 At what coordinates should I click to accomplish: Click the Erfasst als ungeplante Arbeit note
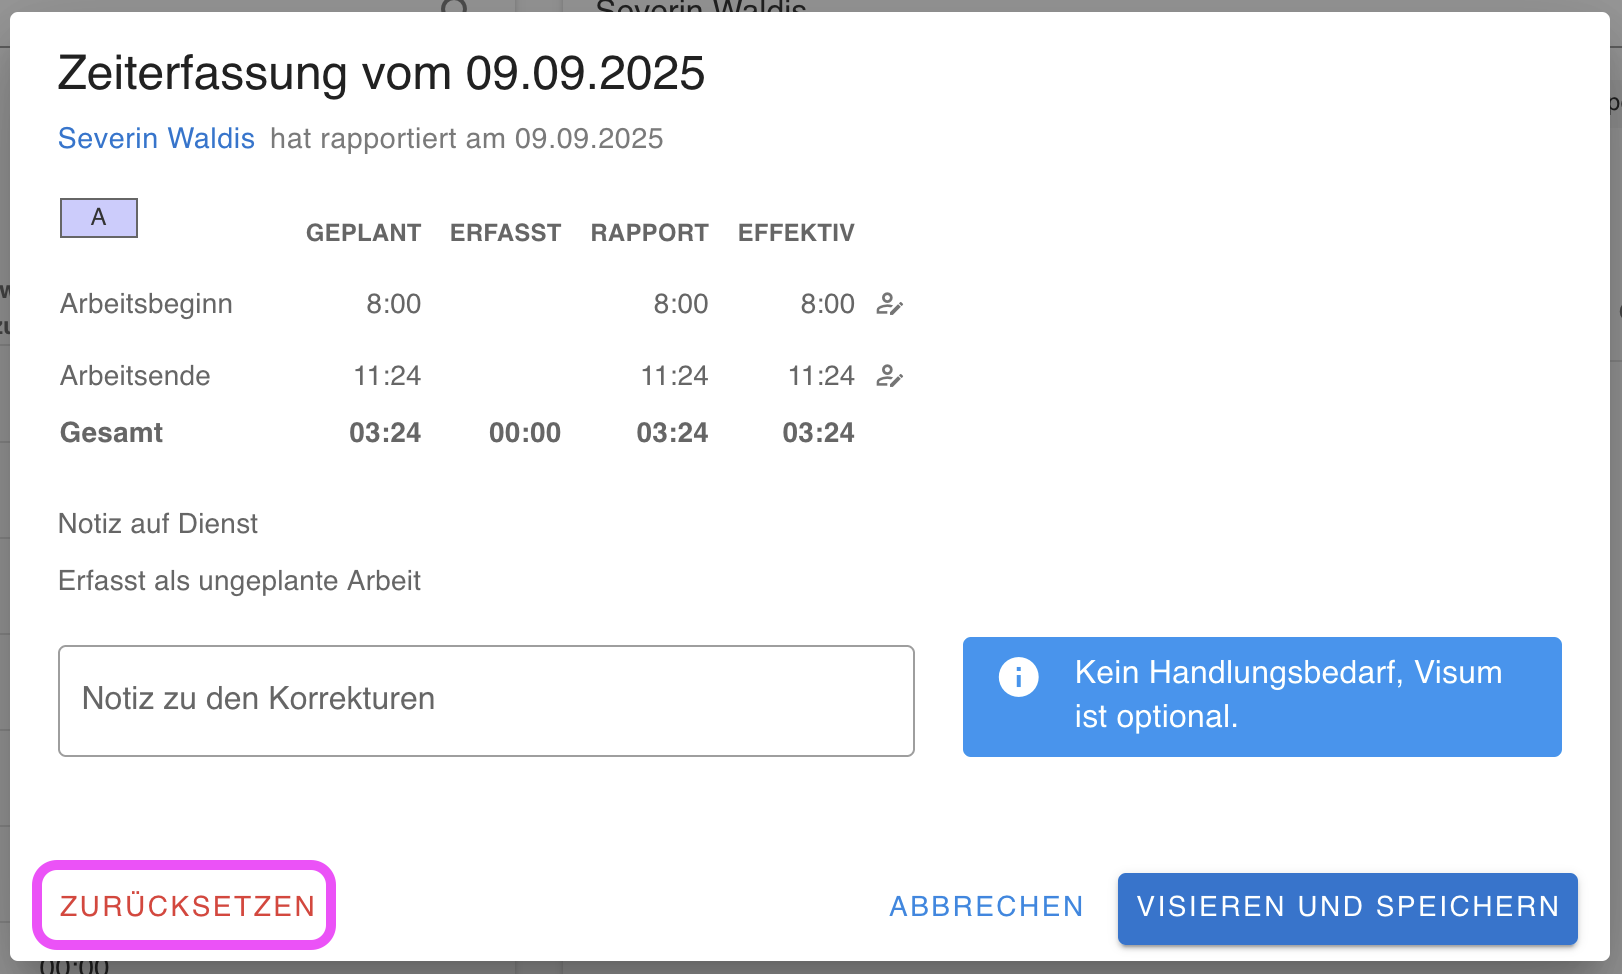click(239, 581)
